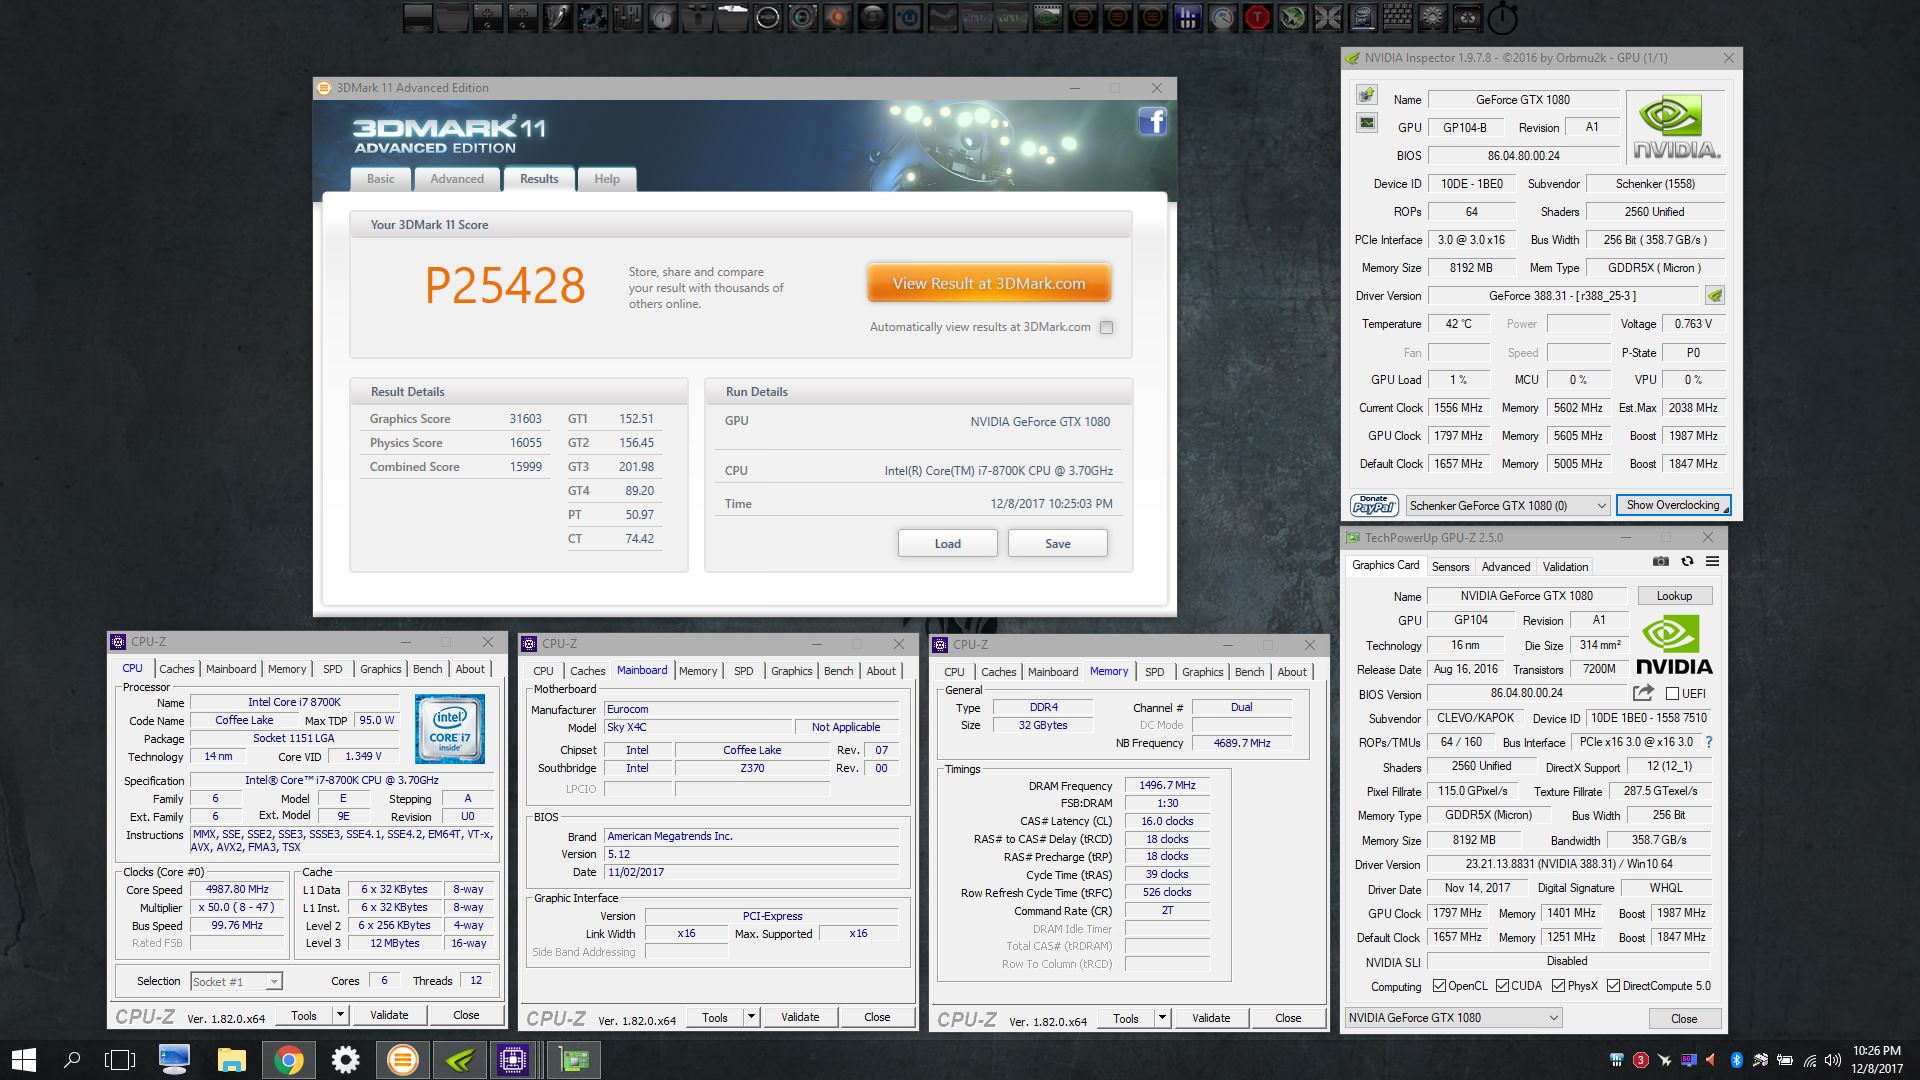
Task: Open Settings gear on taskbar
Action: [345, 1060]
